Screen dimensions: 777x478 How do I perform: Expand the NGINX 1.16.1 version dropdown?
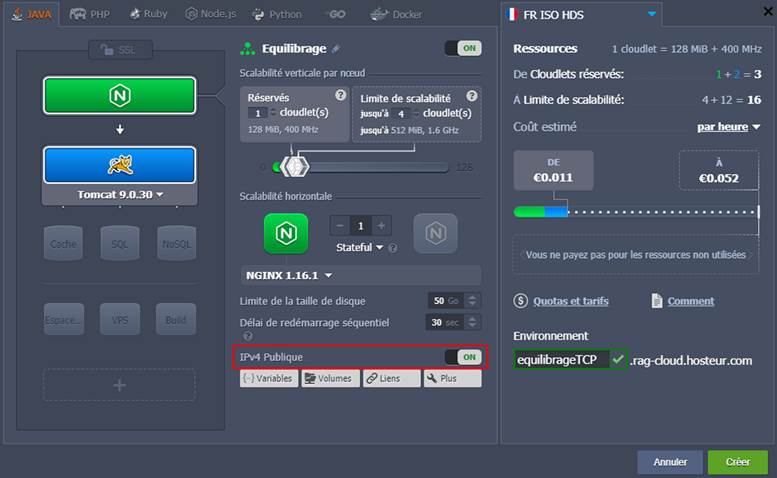coord(289,275)
